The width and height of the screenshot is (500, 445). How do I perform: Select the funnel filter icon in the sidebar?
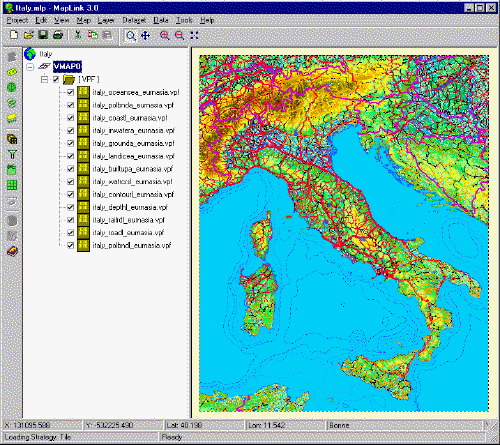[12, 154]
